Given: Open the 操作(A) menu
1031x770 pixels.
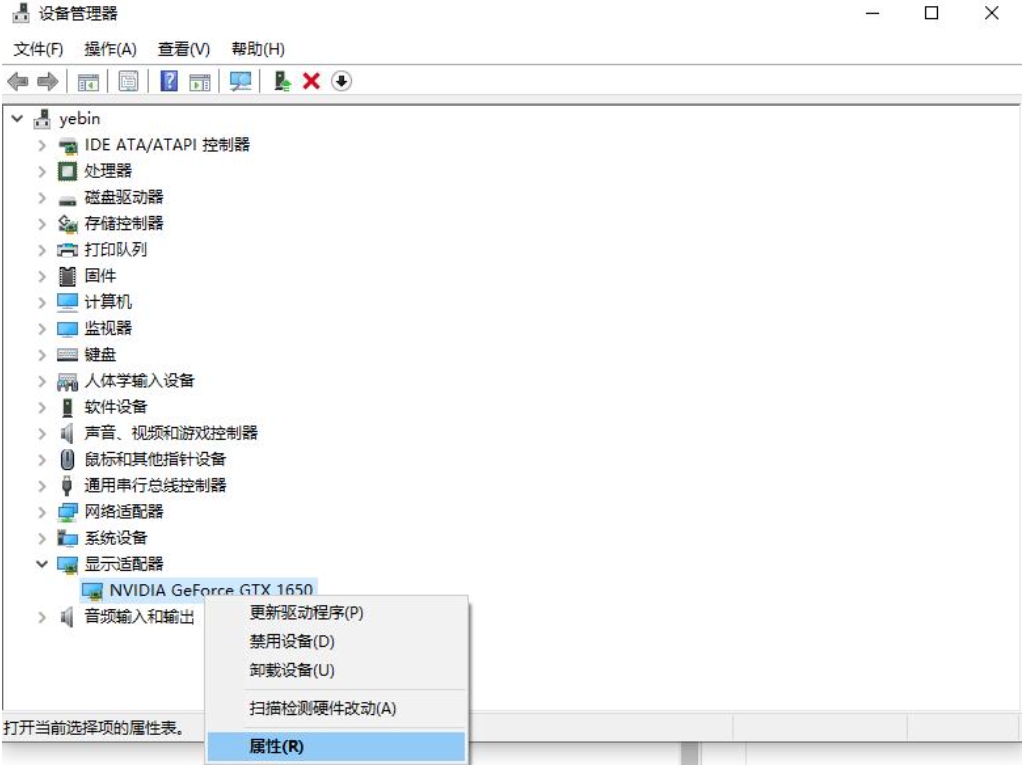Looking at the screenshot, I should [110, 49].
